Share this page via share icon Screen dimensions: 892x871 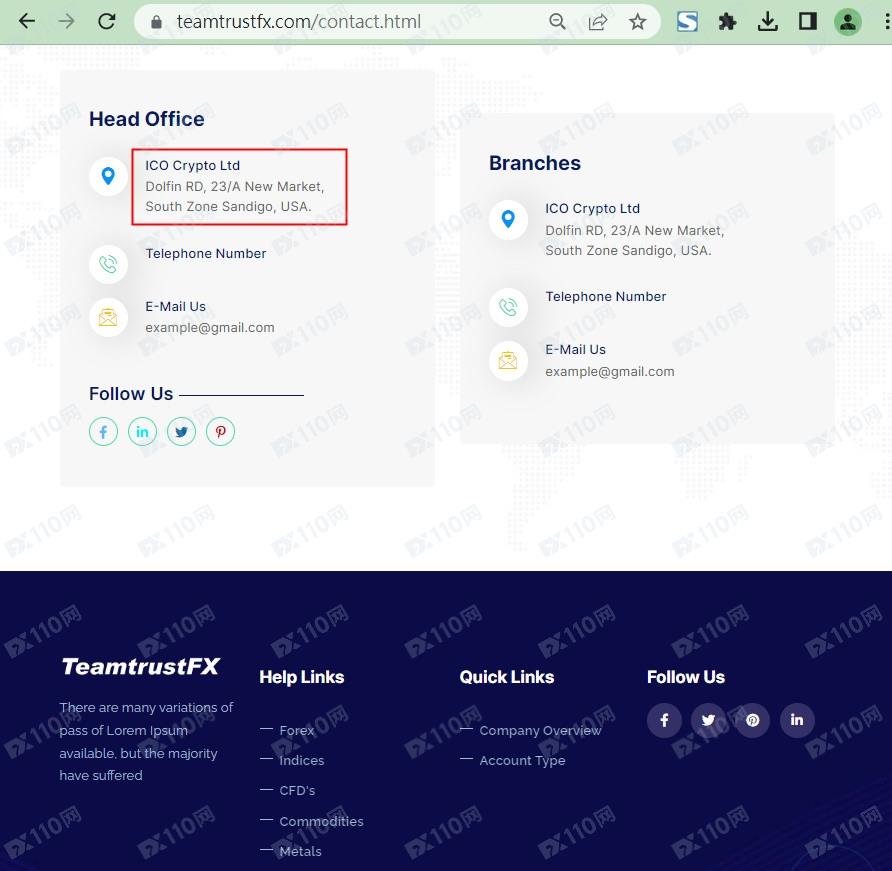[598, 22]
